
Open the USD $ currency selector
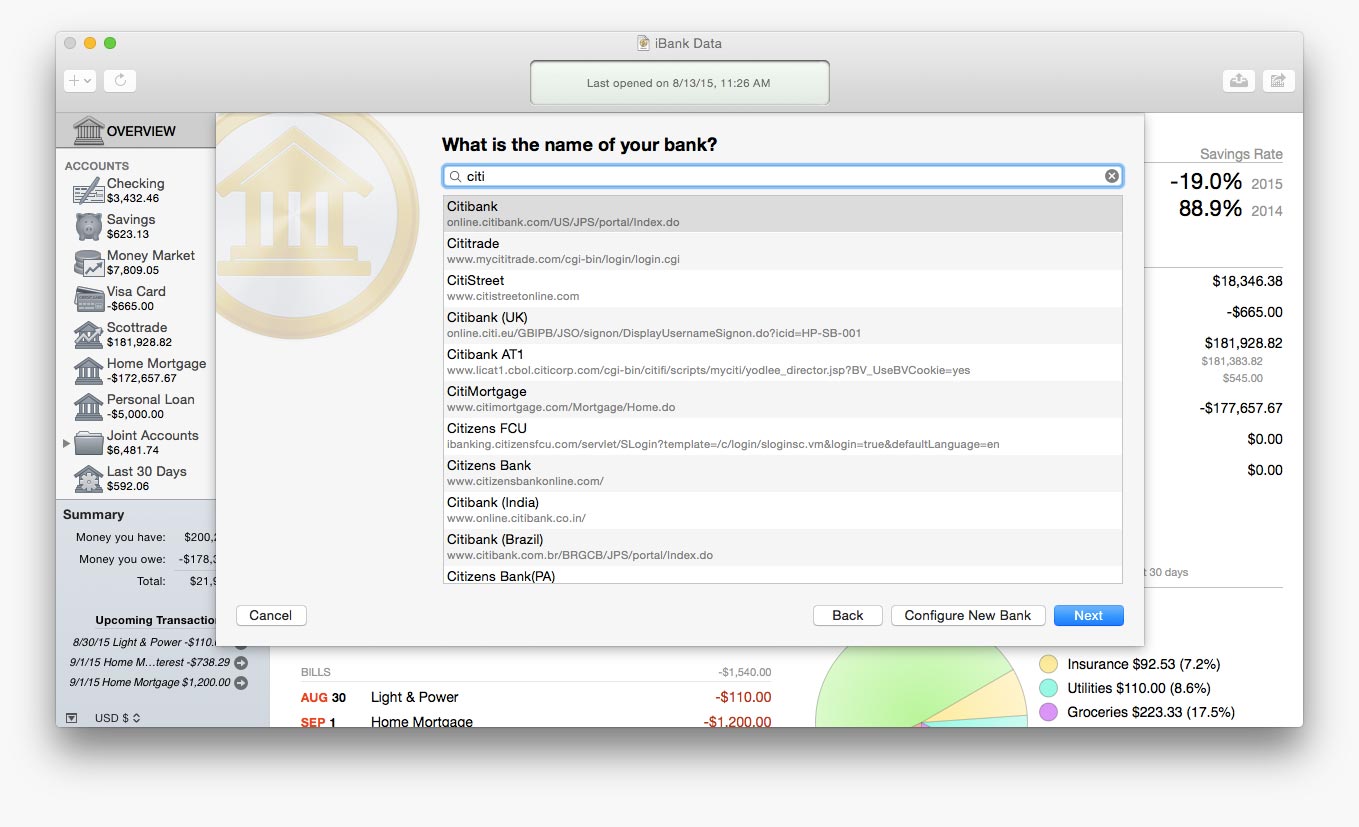point(117,718)
